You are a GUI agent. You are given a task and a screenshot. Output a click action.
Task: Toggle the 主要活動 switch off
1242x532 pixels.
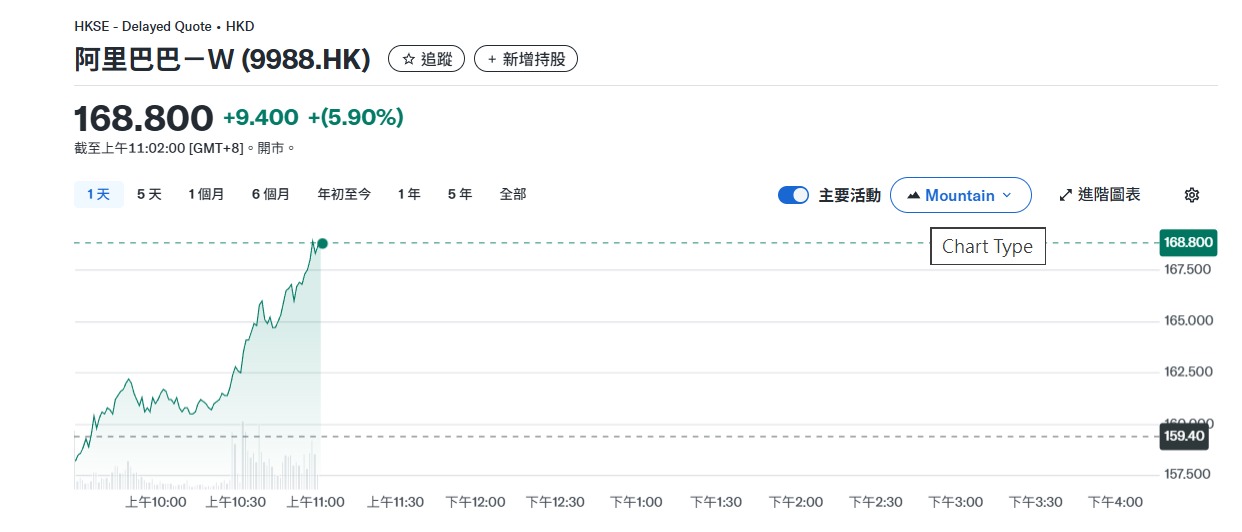pyautogui.click(x=793, y=195)
